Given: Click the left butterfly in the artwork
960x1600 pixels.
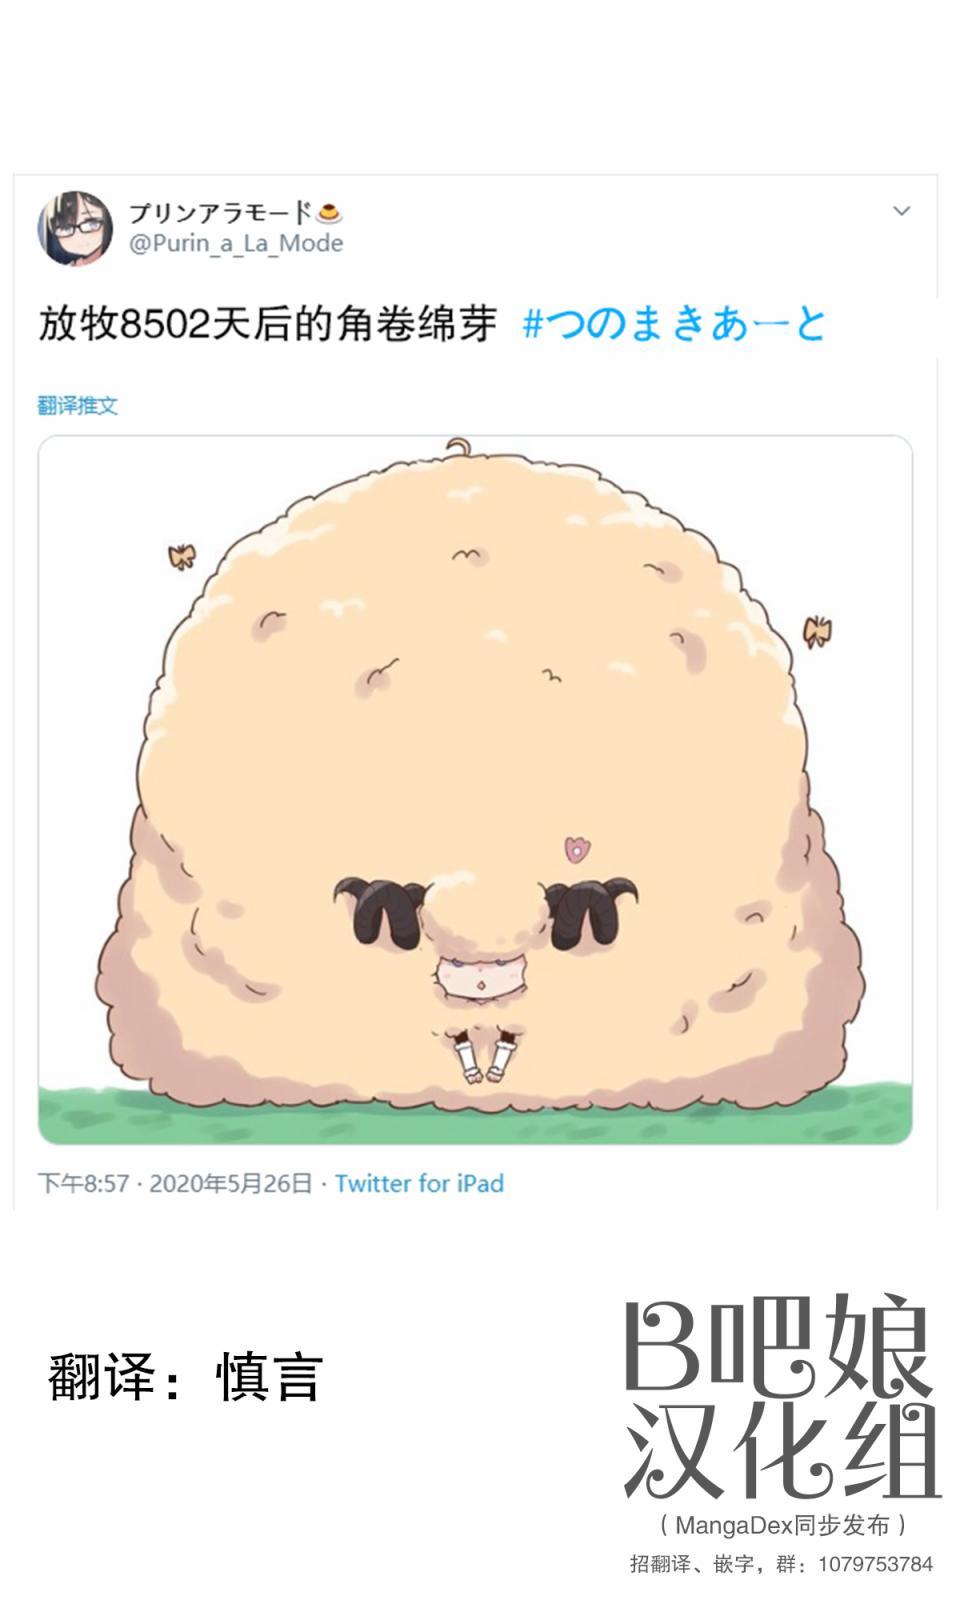Looking at the screenshot, I should tap(181, 556).
